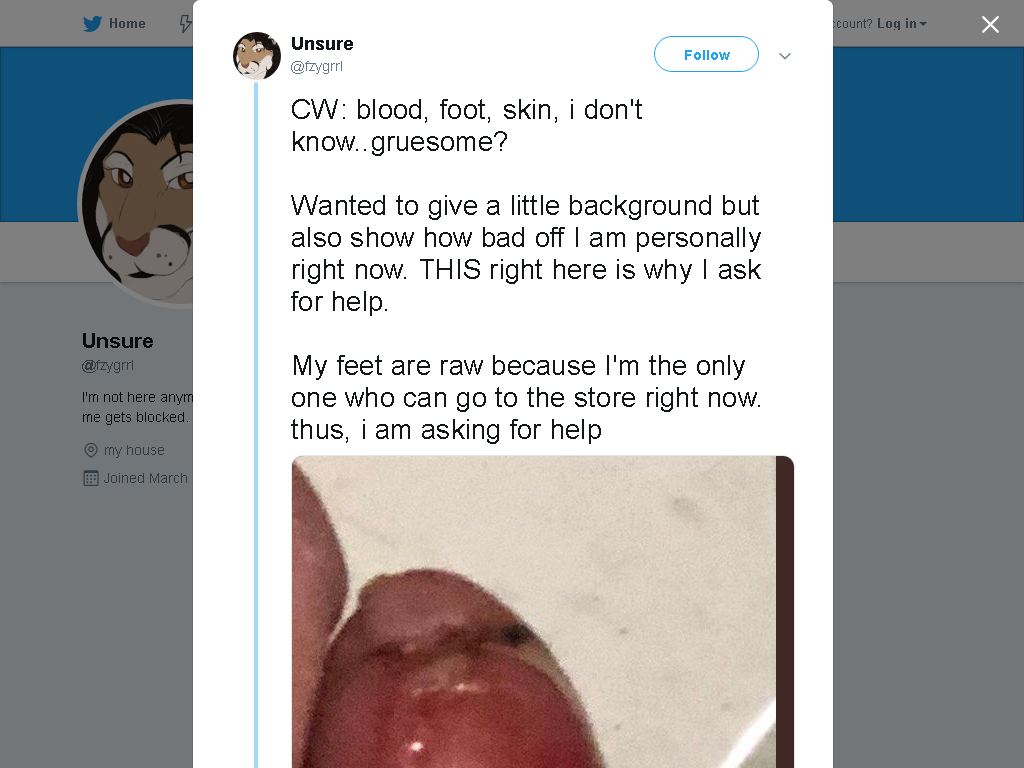Click the 'Joined March' text
Image resolution: width=1024 pixels, height=768 pixels.
146,479
